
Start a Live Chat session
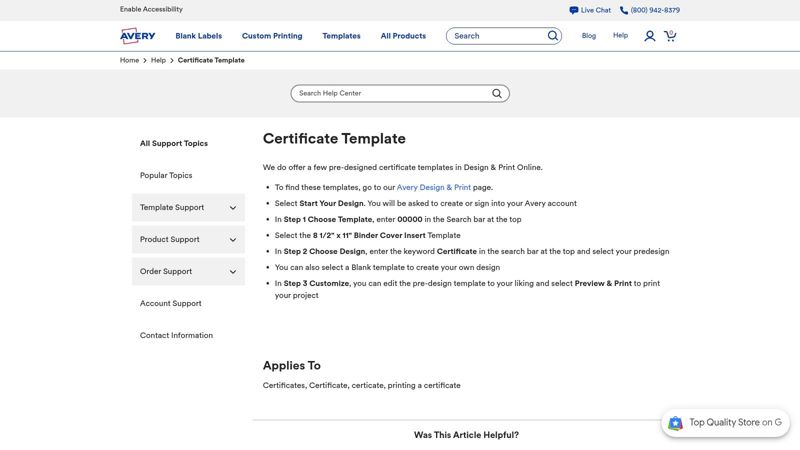(x=590, y=10)
